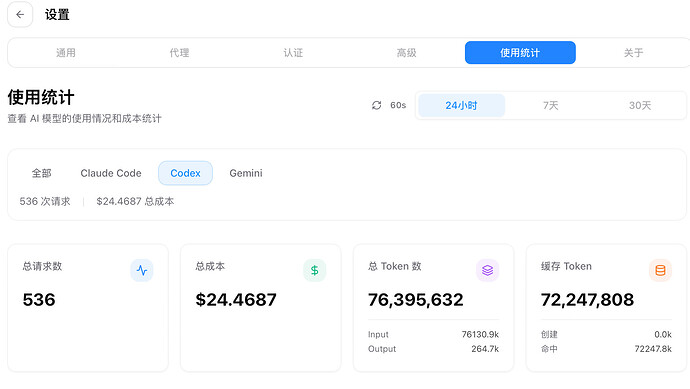Open the 通用 settings tab
The width and height of the screenshot is (690, 389).
click(66, 53)
